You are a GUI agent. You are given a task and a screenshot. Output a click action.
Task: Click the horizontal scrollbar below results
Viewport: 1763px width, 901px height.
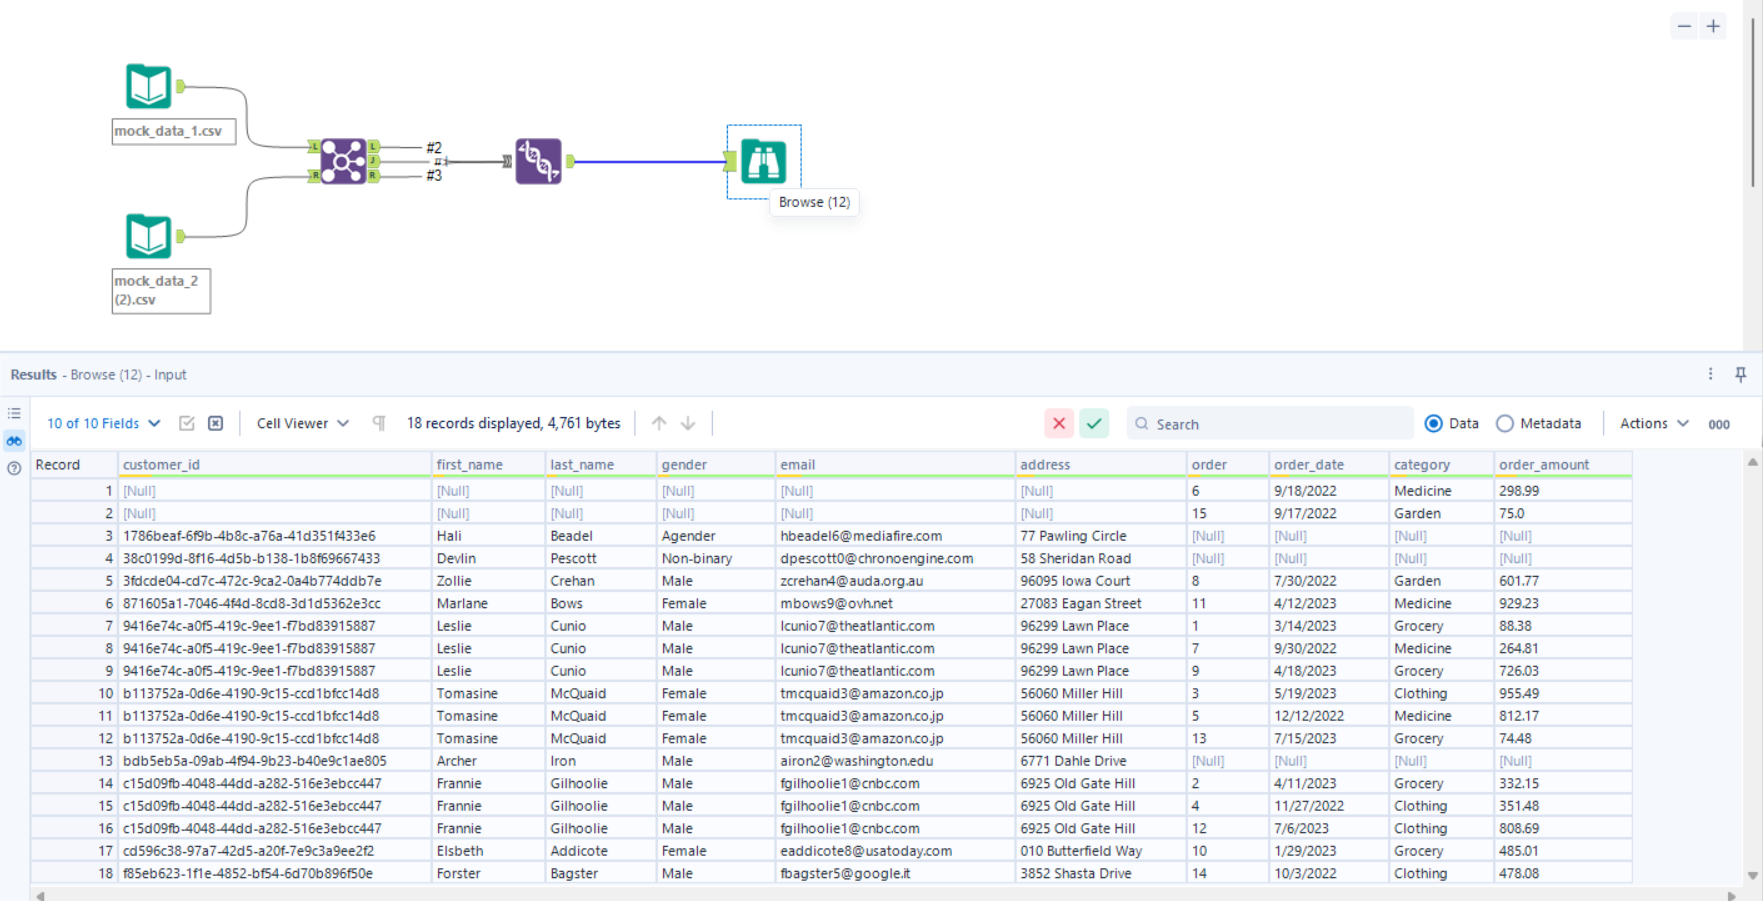[x=880, y=895]
